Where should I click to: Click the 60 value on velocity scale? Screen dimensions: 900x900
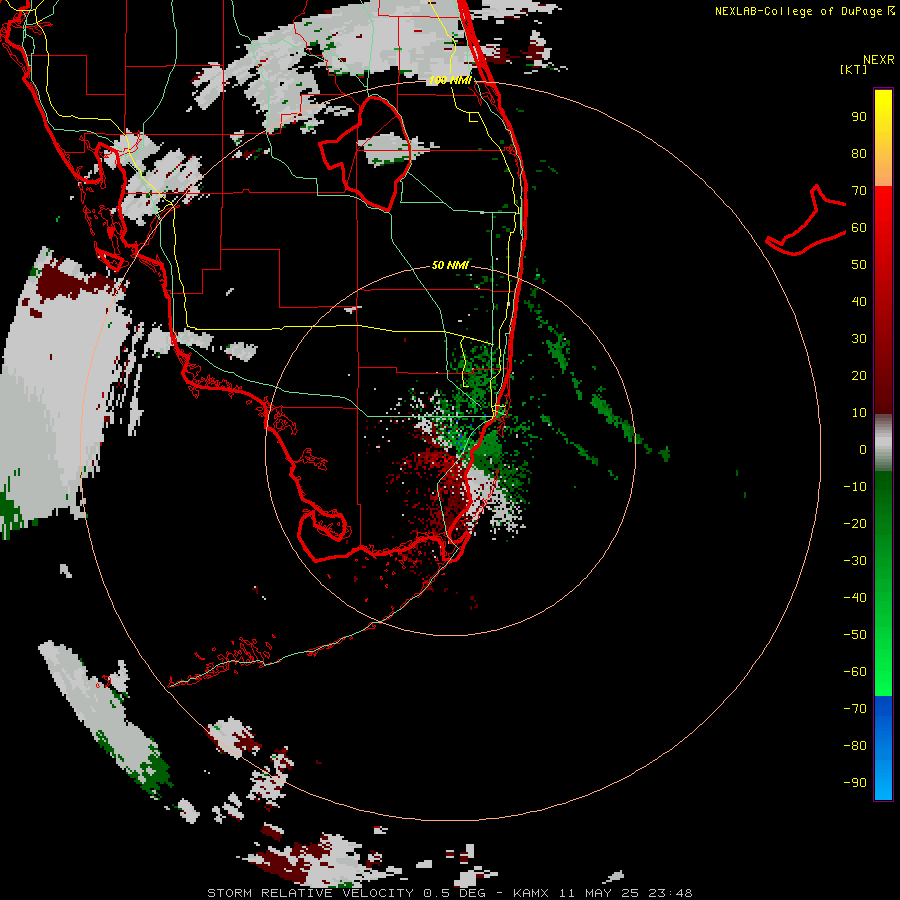859,228
